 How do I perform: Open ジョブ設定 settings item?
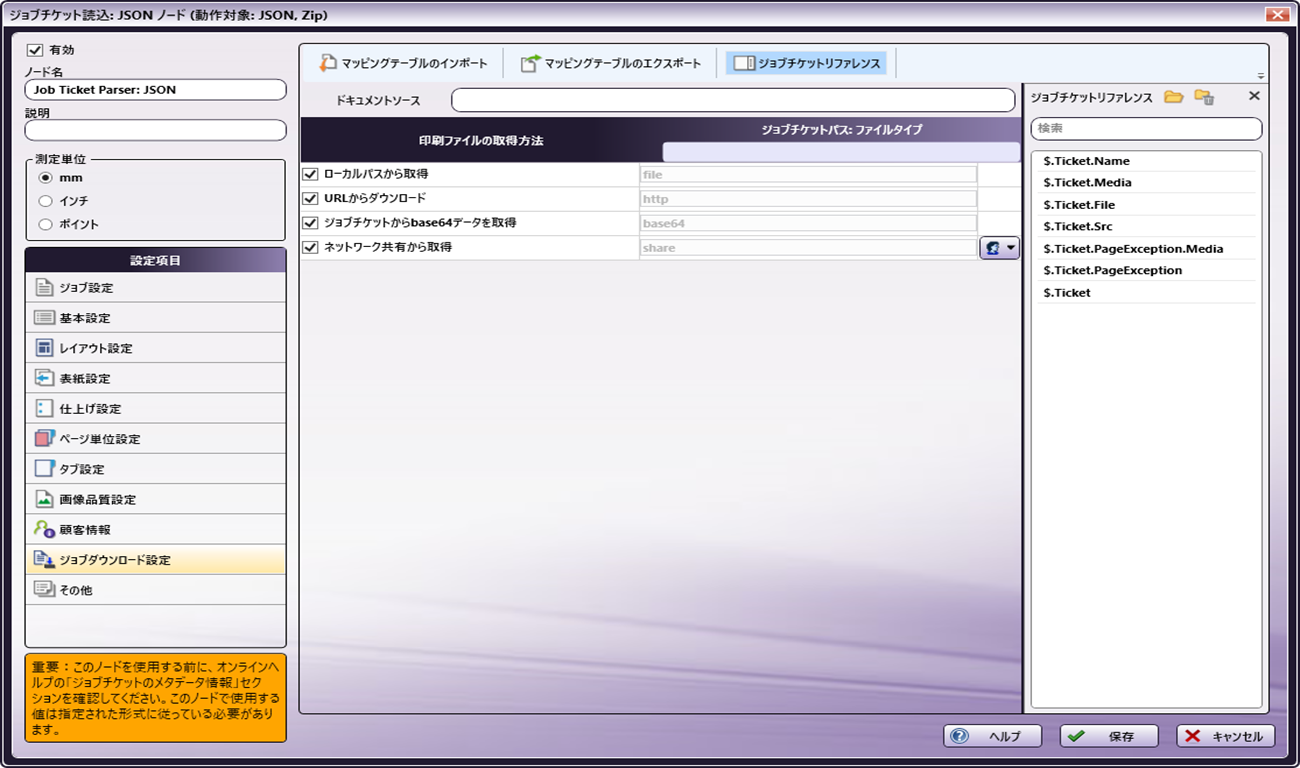(155, 288)
